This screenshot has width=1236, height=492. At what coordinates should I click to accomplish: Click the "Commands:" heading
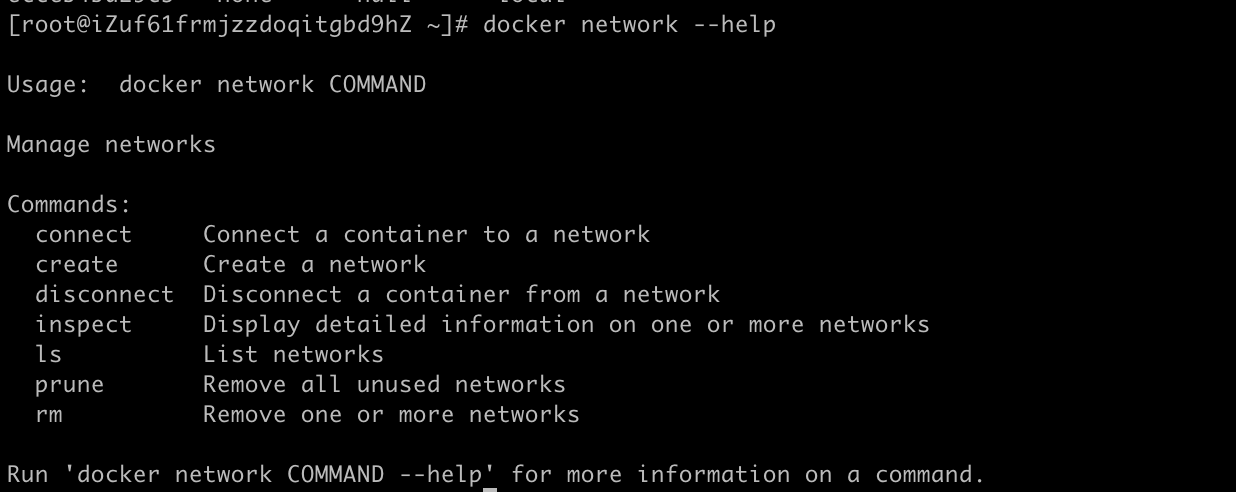[x=69, y=205]
